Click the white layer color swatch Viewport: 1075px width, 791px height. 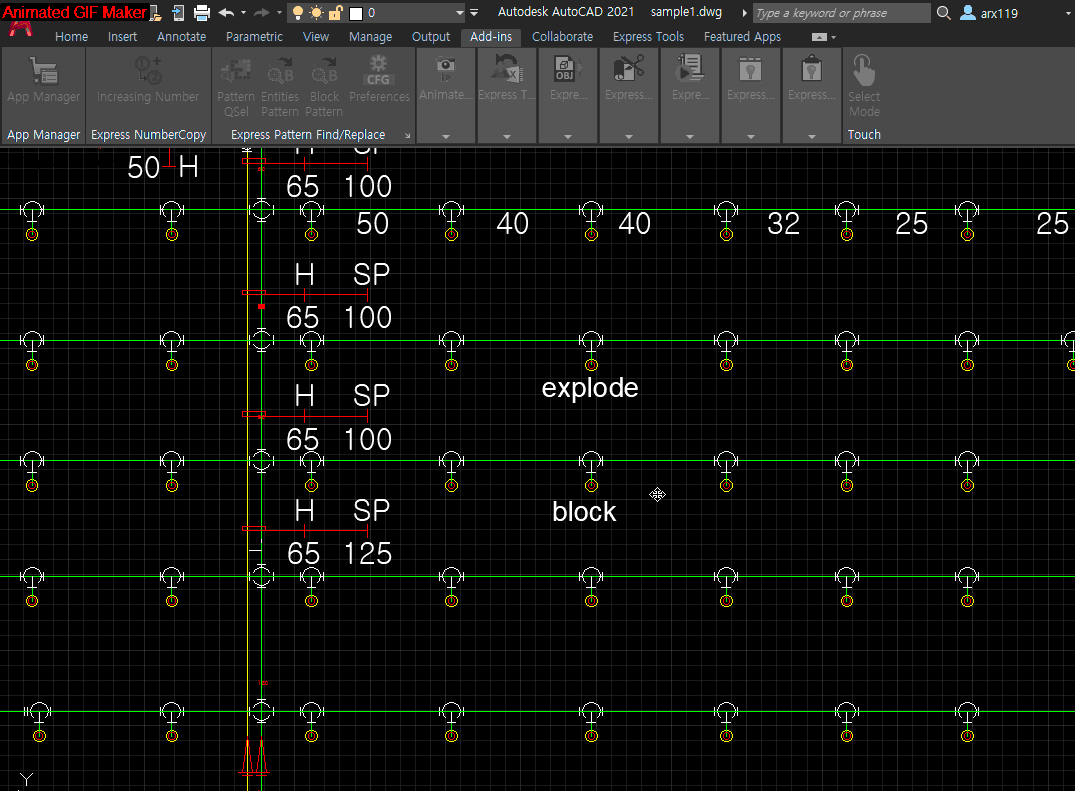(355, 13)
